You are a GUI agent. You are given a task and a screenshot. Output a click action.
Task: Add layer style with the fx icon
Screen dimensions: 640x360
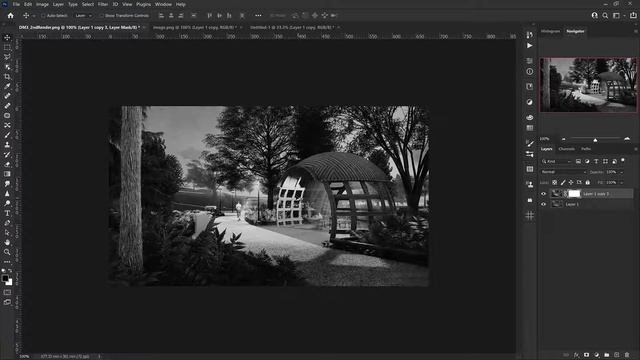[x=576, y=355]
